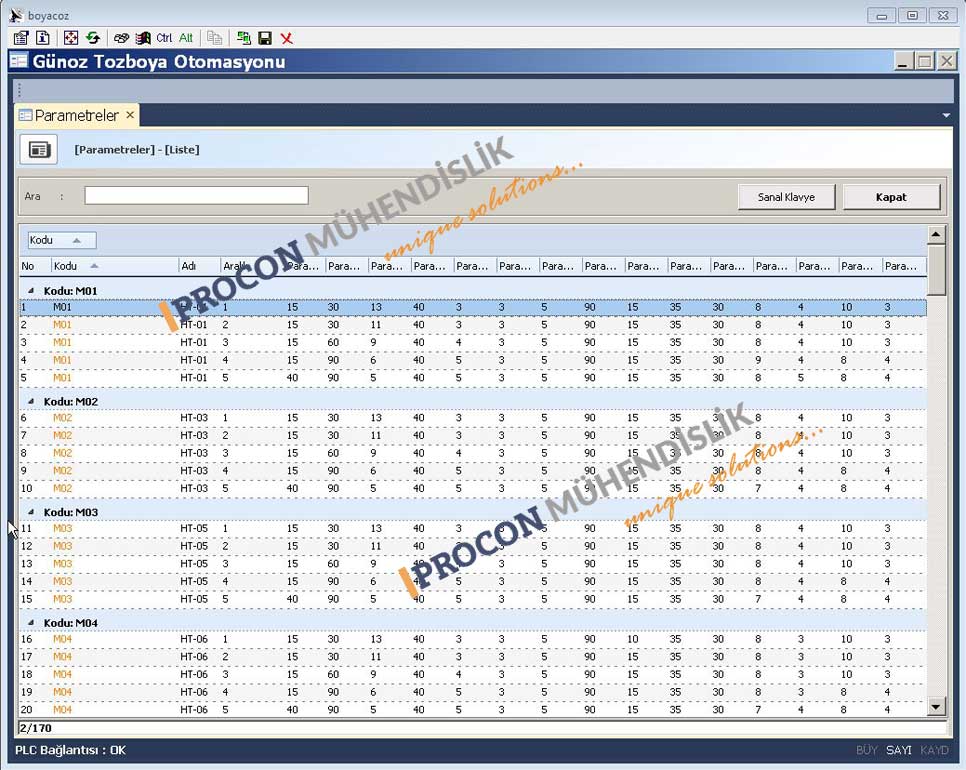Open the properties icon in the boyacoz toolbar
This screenshot has height=770, width=966.
pyautogui.click(x=21, y=38)
